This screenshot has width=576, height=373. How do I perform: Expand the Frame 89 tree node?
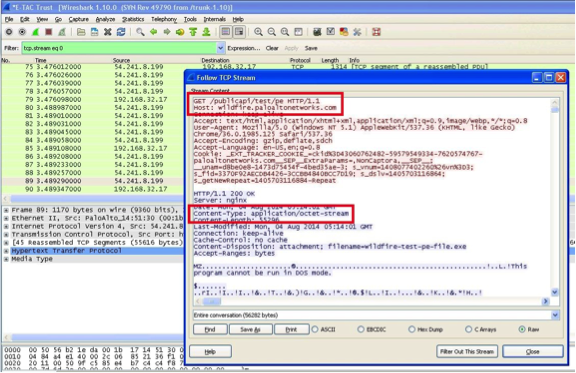tap(6, 210)
